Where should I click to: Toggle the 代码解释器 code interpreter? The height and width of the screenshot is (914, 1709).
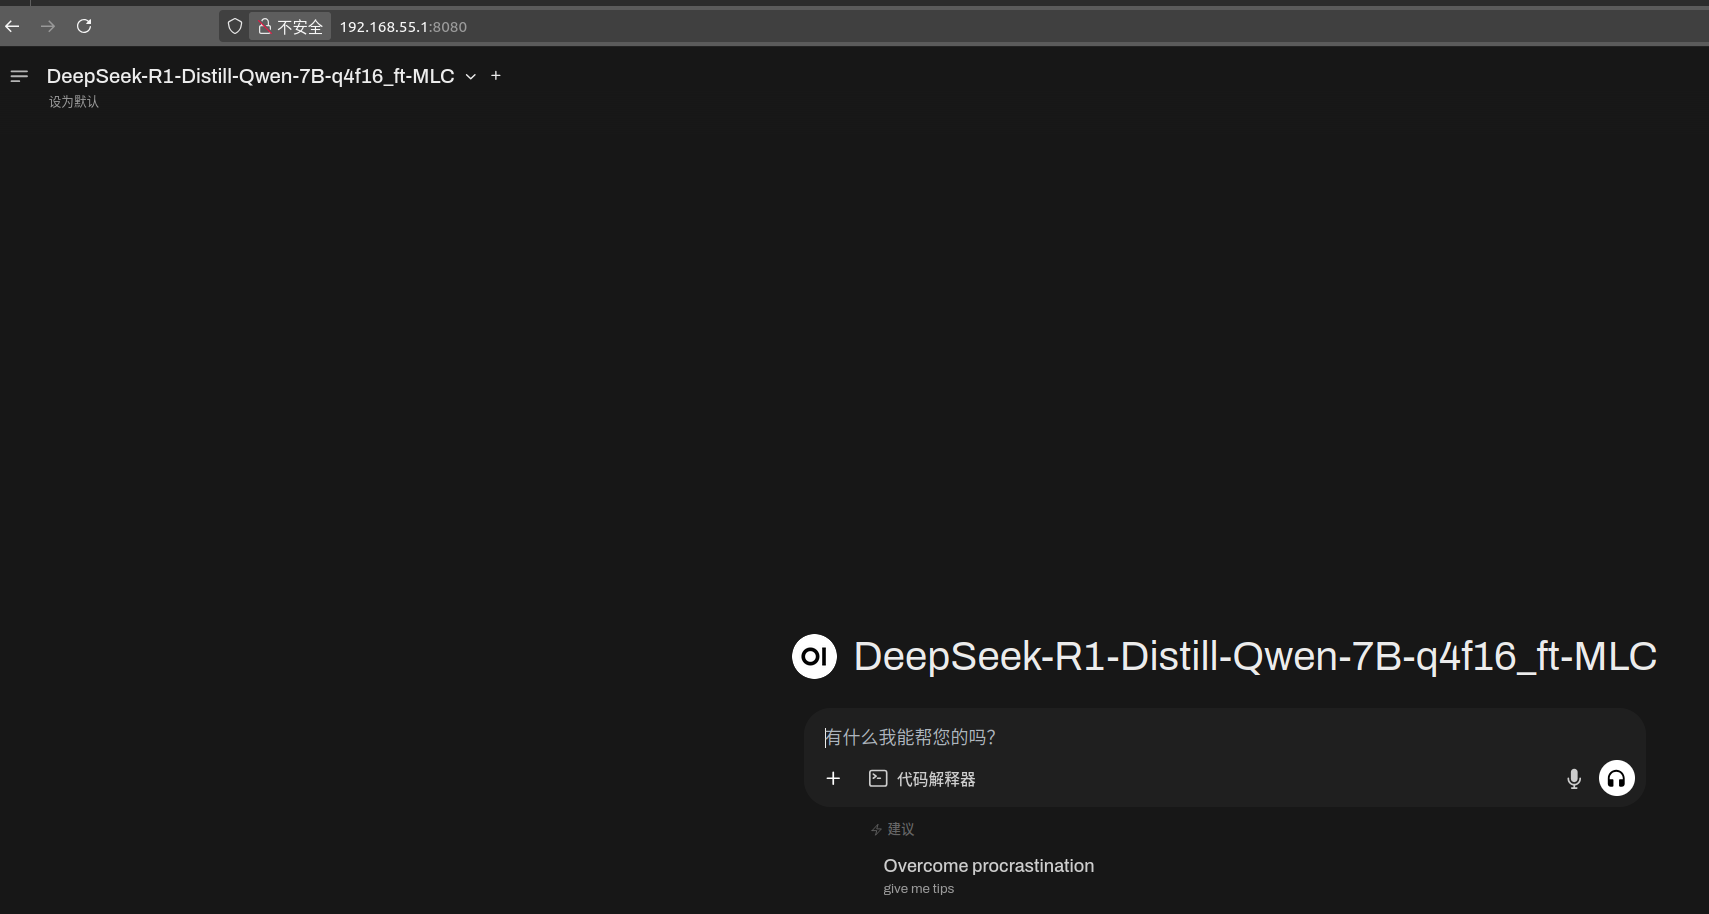[922, 778]
